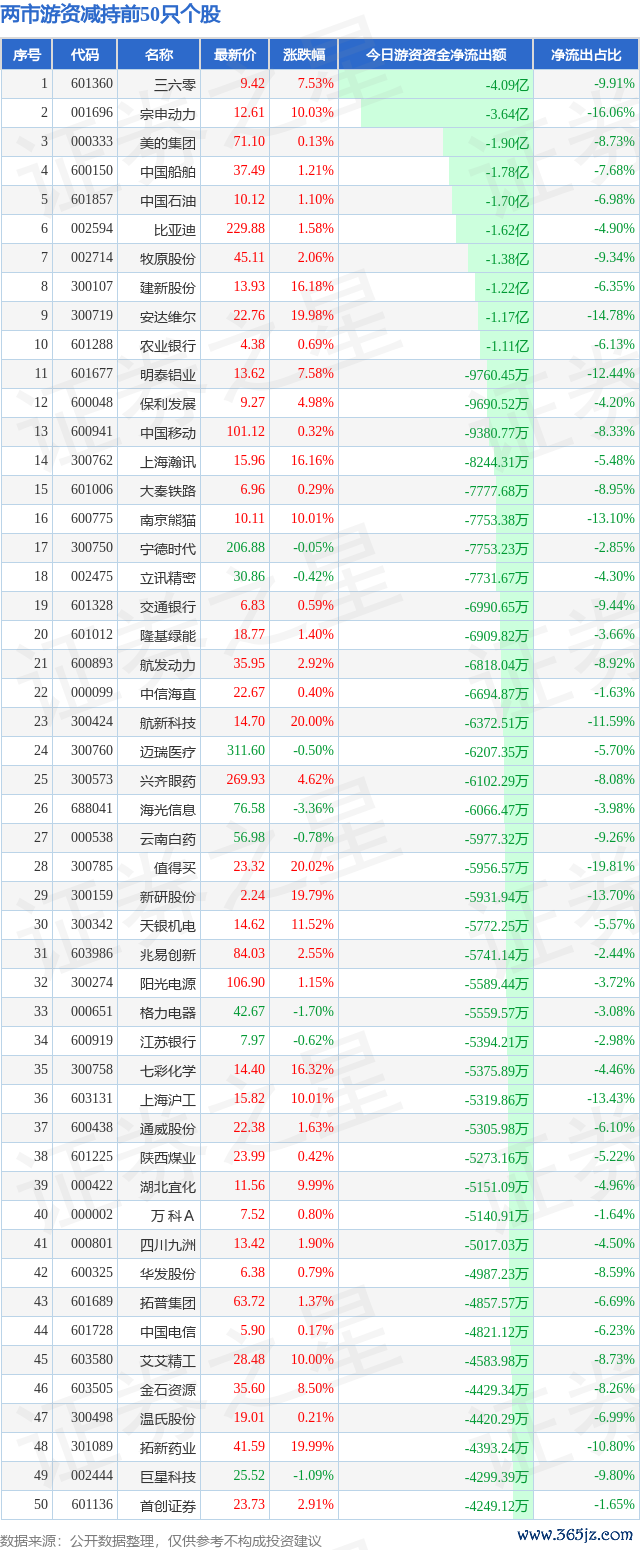Select stock name 通威股份

click(168, 1128)
